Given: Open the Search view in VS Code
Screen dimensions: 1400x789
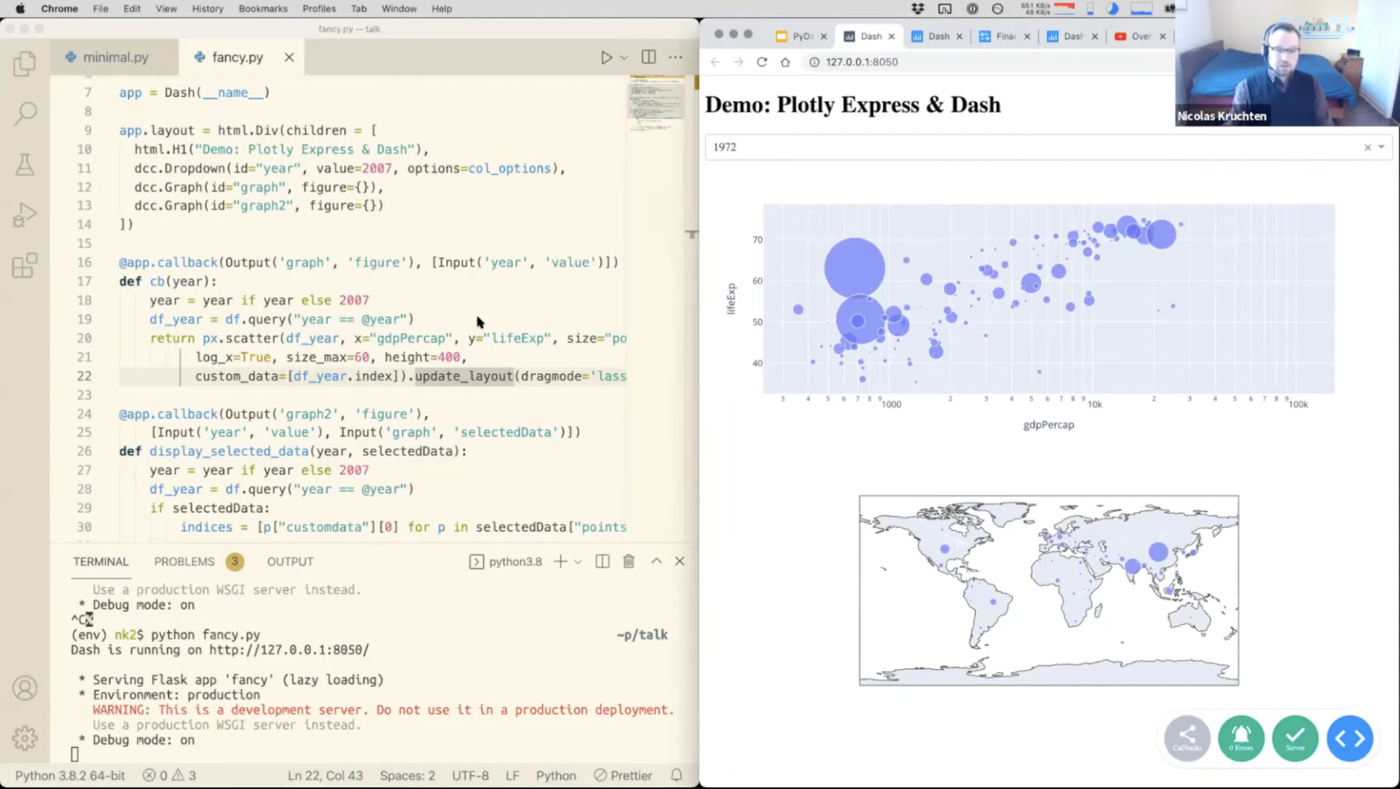Looking at the screenshot, I should click(25, 114).
